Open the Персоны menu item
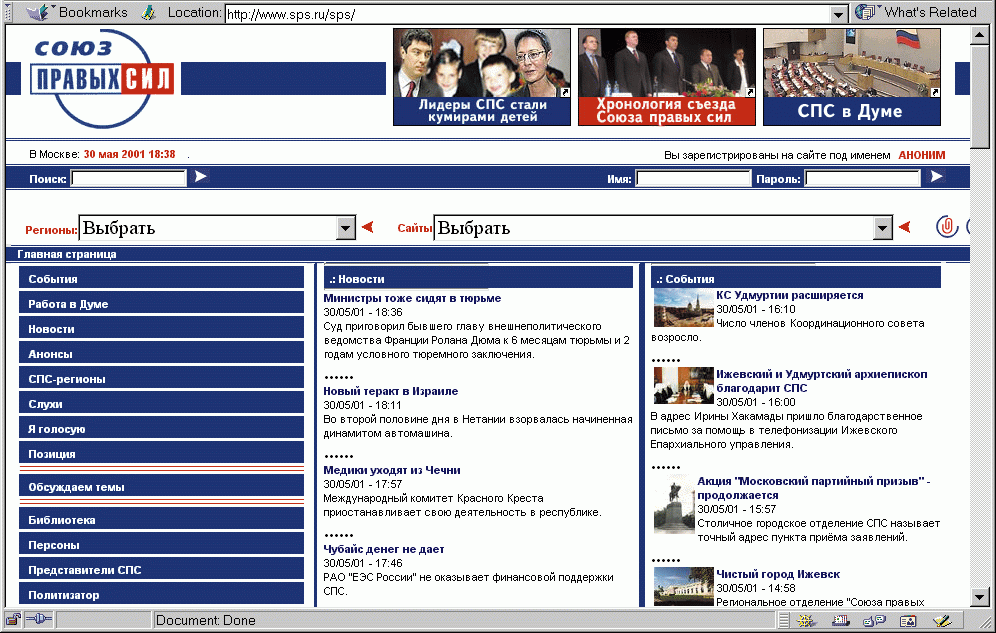This screenshot has height=633, width=996. pyautogui.click(x=161, y=545)
